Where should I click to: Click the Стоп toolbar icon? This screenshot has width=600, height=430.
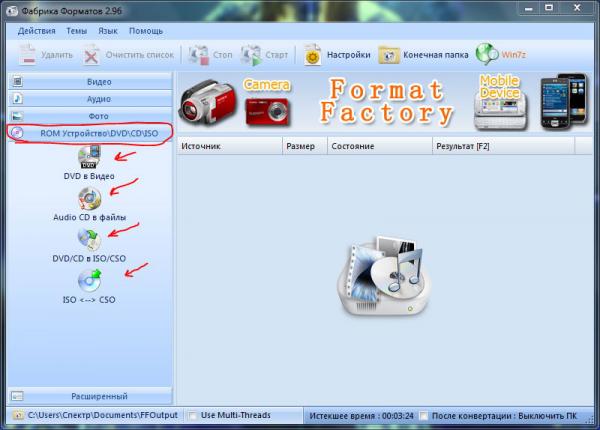(199, 55)
